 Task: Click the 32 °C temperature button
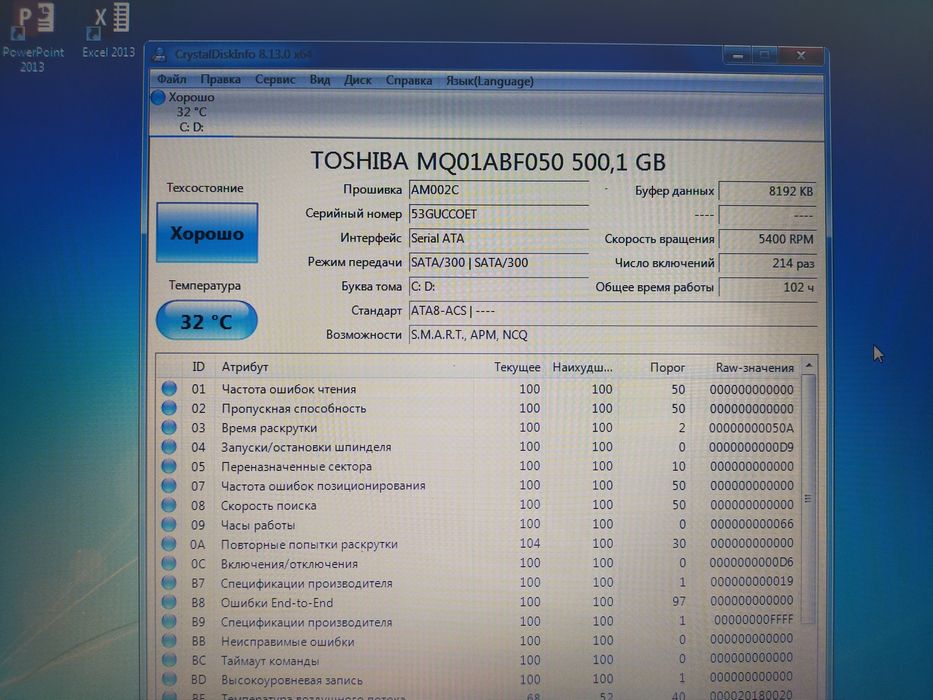[206, 321]
